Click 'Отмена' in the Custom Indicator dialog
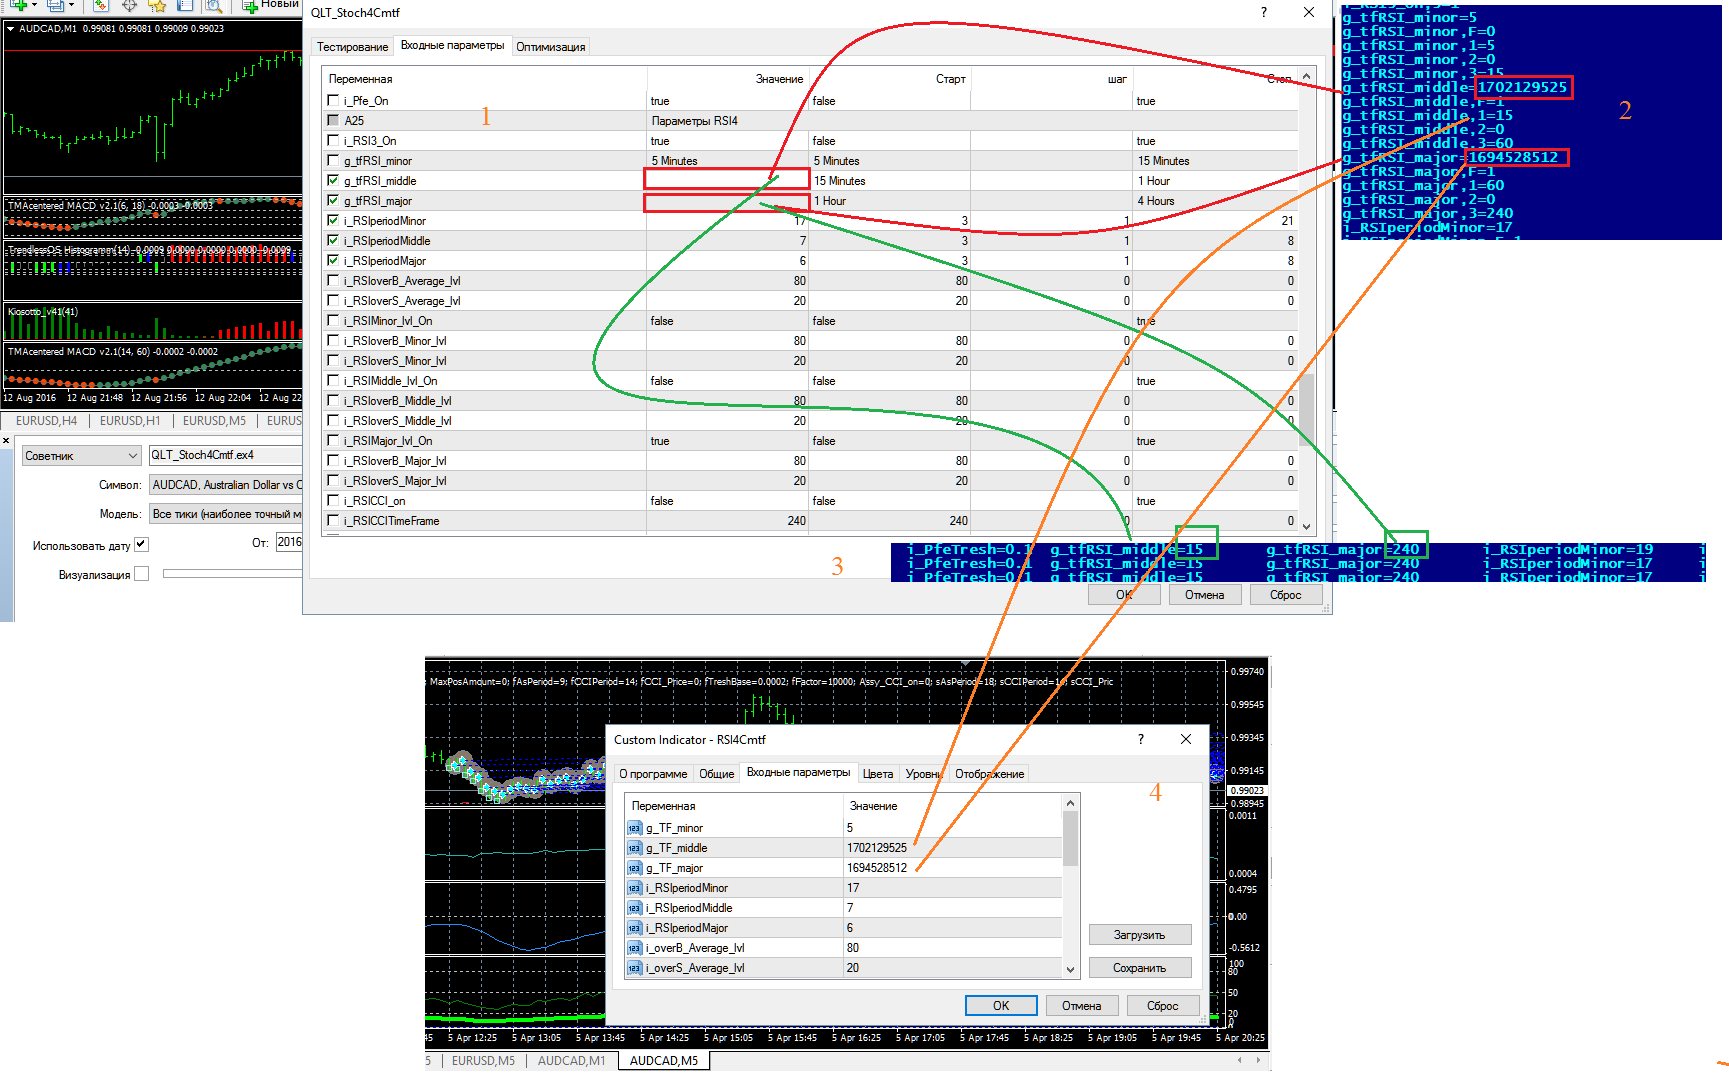The height and width of the screenshot is (1079, 1729). click(x=1082, y=1006)
